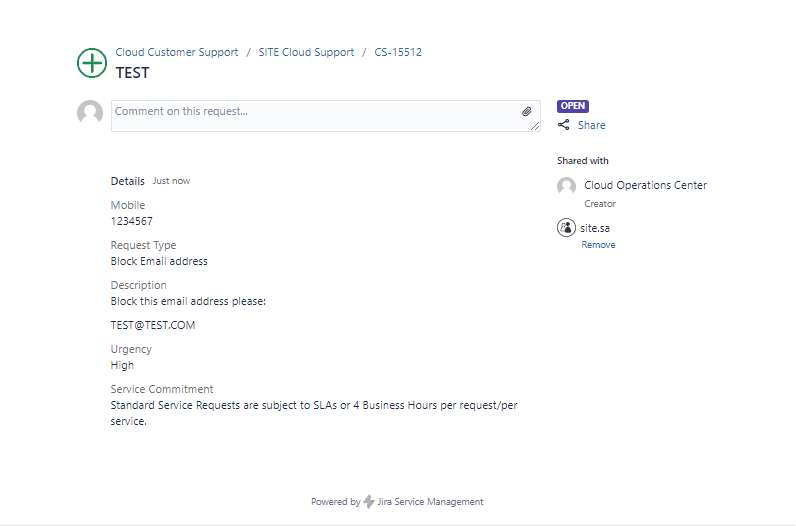The image size is (796, 526).
Task: Go to SITE Cloud Support breadcrumb
Action: tap(306, 52)
